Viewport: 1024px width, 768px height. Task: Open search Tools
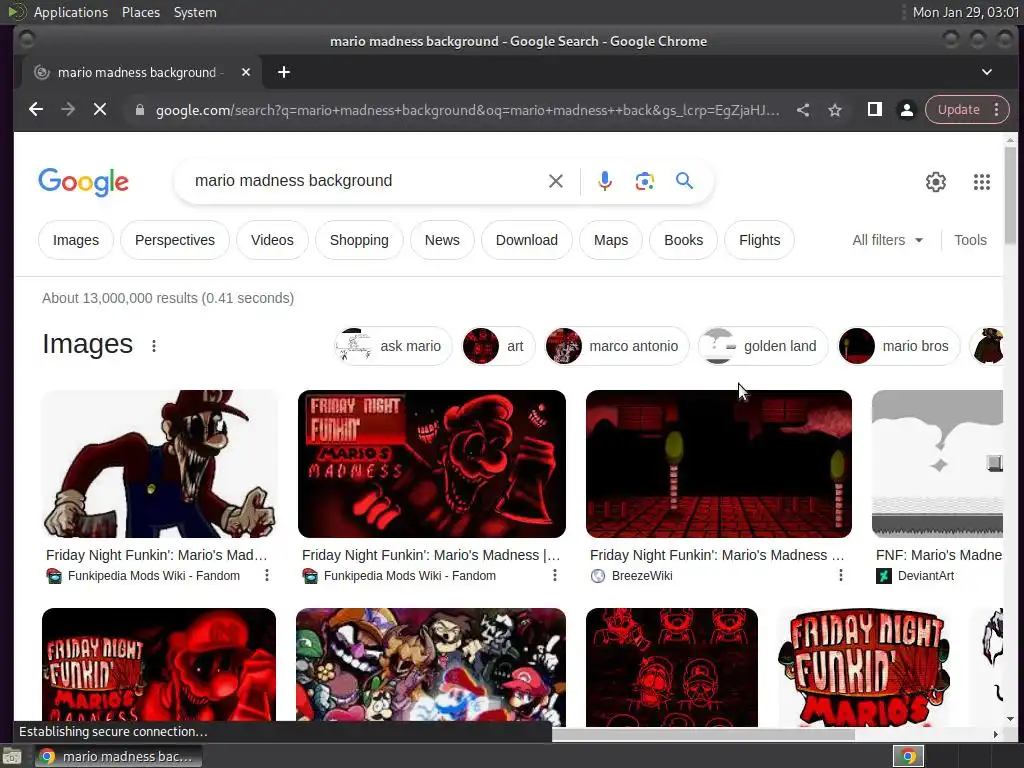click(x=970, y=240)
